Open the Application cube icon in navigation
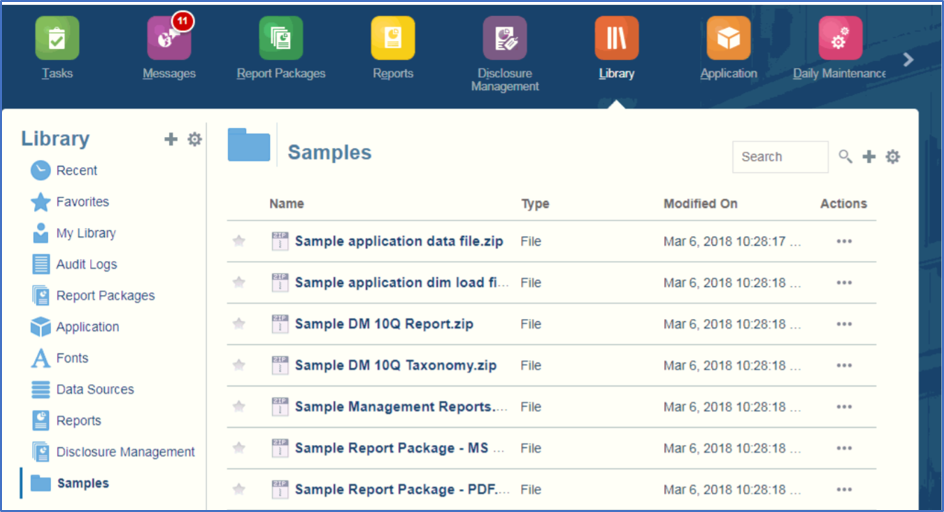This screenshot has height=512, width=944. click(728, 39)
